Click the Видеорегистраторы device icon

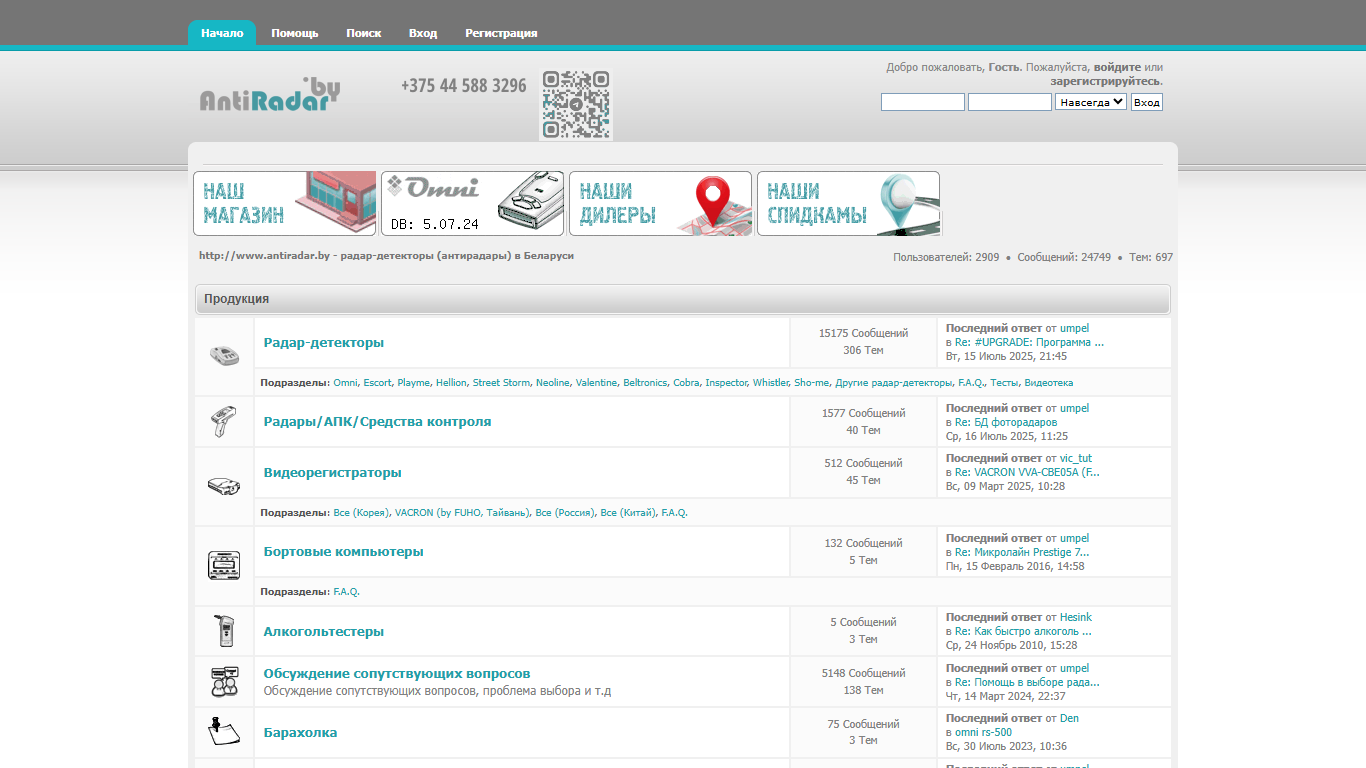click(224, 486)
